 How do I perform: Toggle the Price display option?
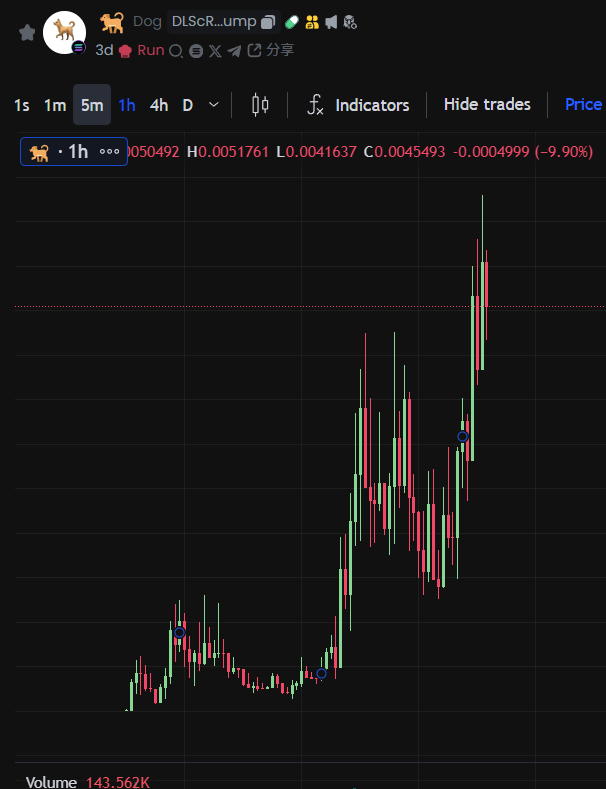coord(584,104)
